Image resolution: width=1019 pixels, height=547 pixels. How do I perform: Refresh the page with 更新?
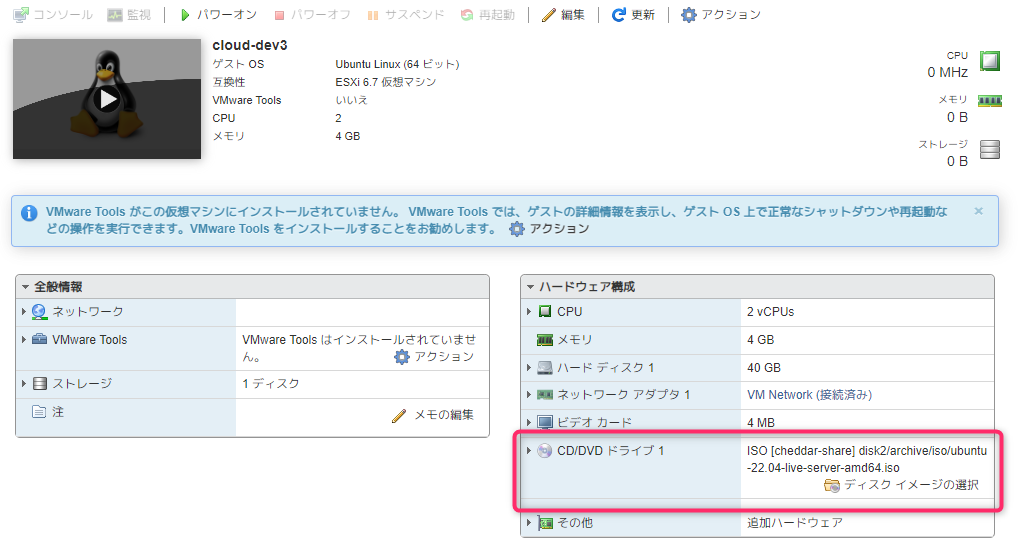[634, 14]
